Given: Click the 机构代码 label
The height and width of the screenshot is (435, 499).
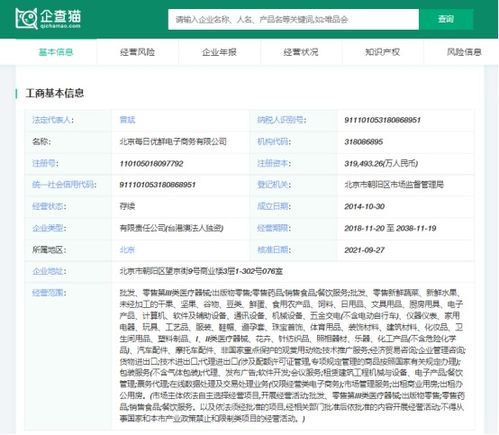Looking at the screenshot, I should 274,142.
